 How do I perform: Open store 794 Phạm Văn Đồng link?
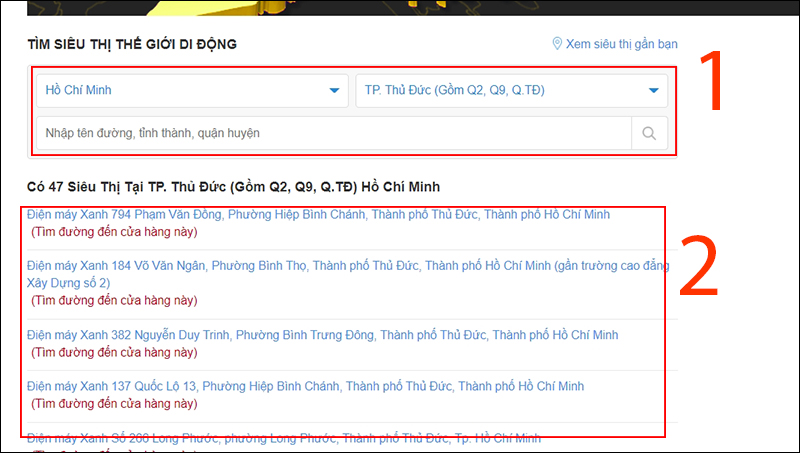tap(318, 214)
